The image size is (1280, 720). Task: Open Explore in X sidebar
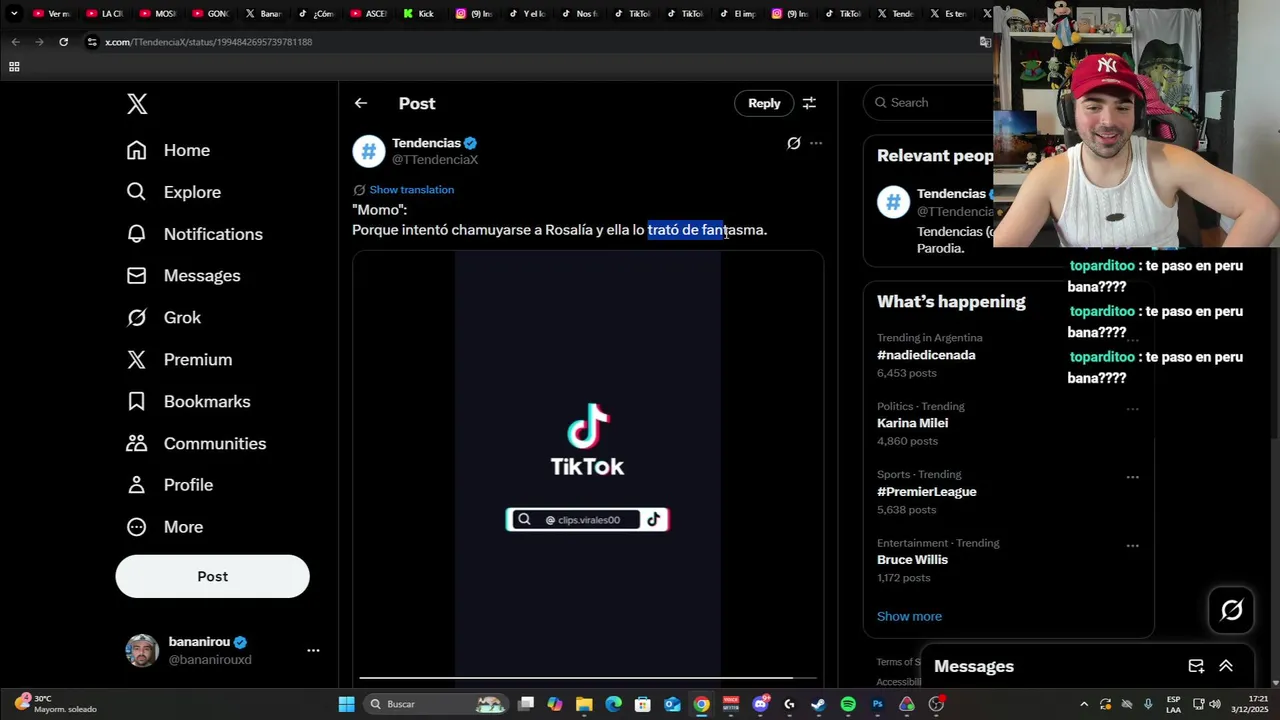173,192
